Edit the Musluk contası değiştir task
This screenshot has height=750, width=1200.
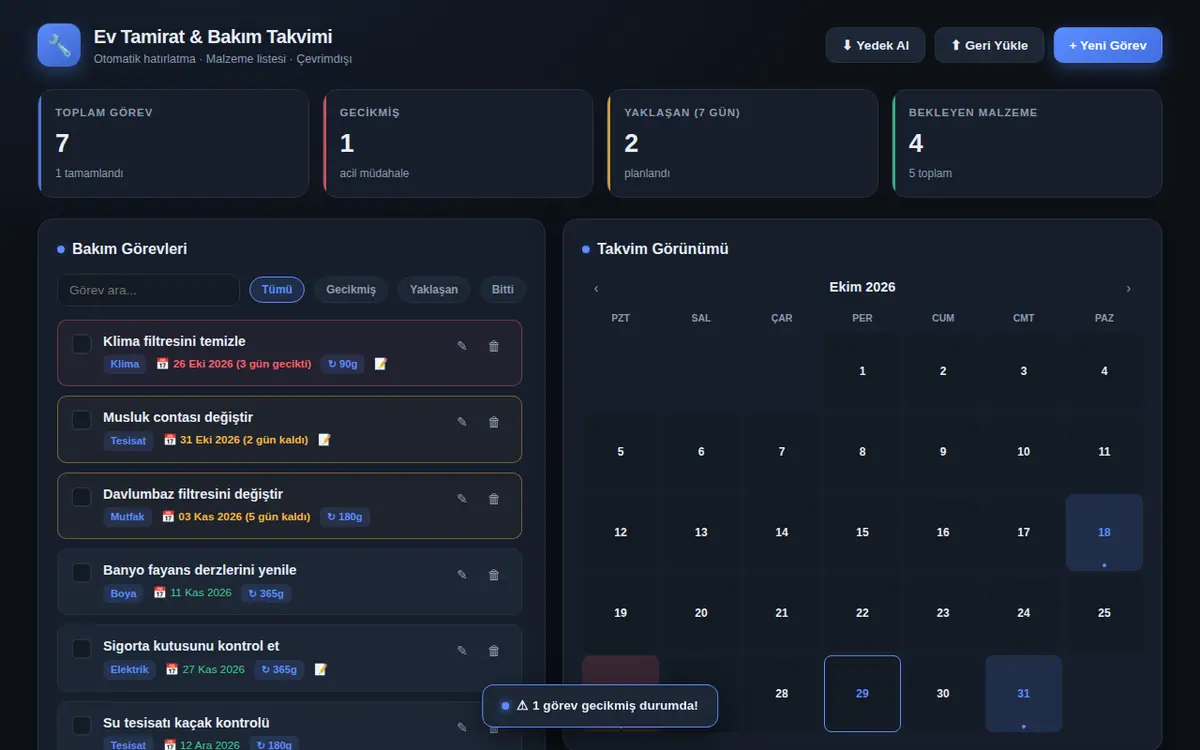tap(462, 422)
